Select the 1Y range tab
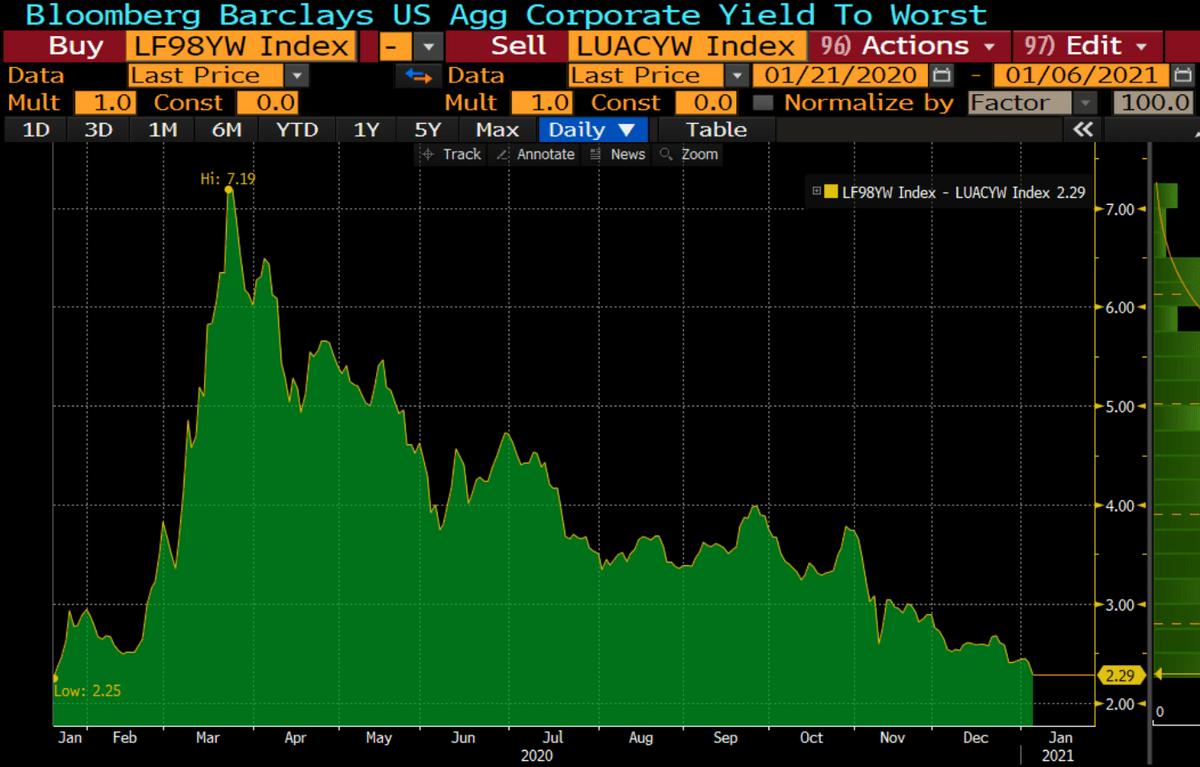The image size is (1200, 767). 366,129
